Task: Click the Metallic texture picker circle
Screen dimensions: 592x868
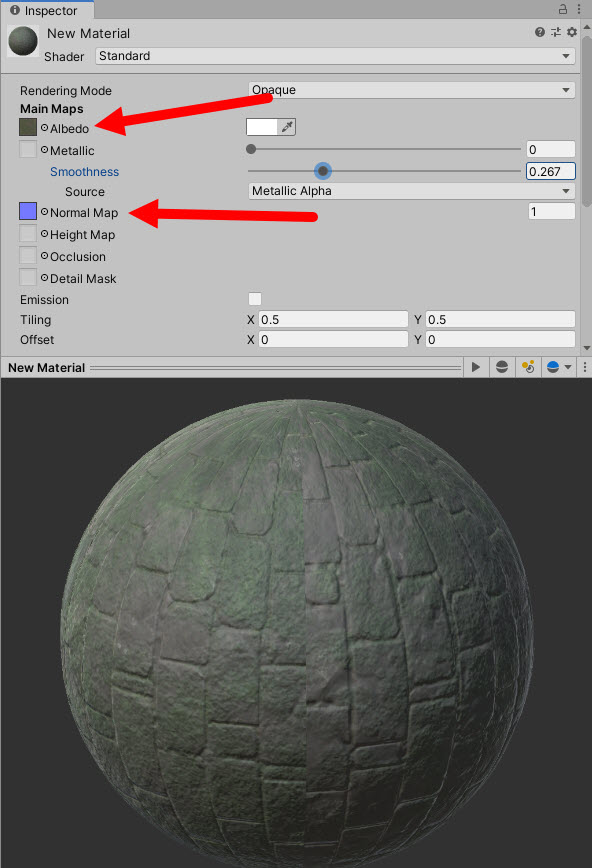Action: (44, 150)
